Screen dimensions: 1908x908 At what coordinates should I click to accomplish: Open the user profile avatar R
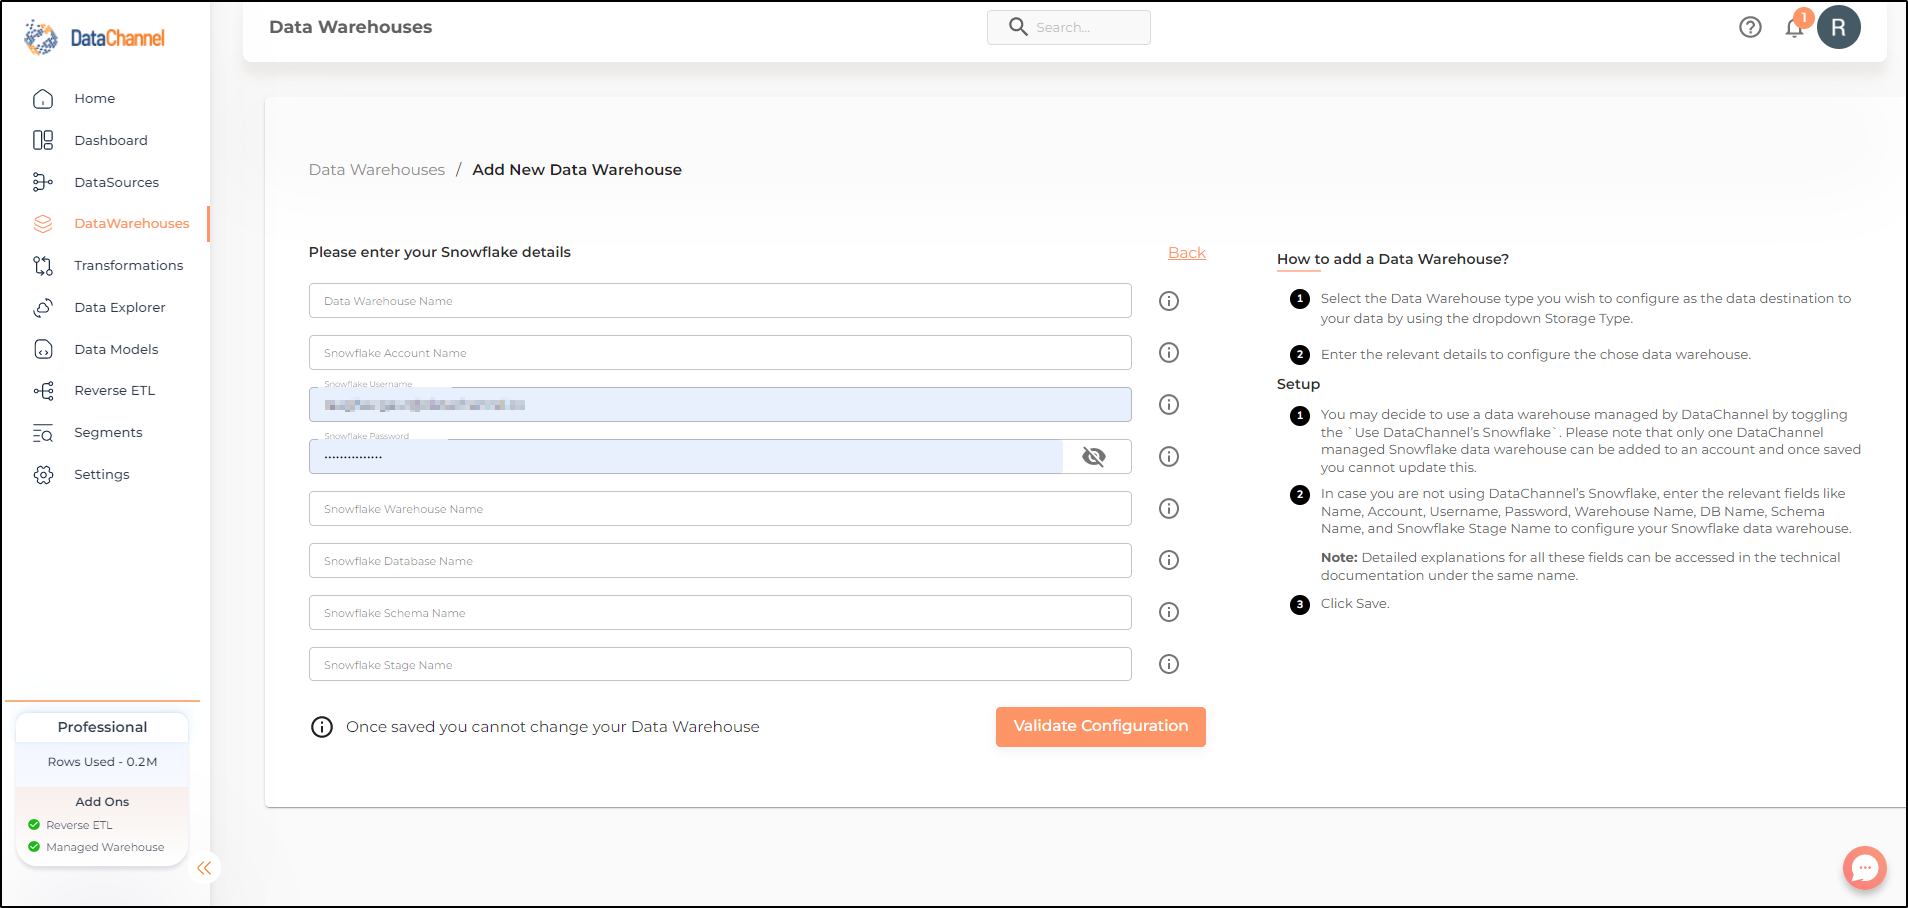pyautogui.click(x=1839, y=27)
